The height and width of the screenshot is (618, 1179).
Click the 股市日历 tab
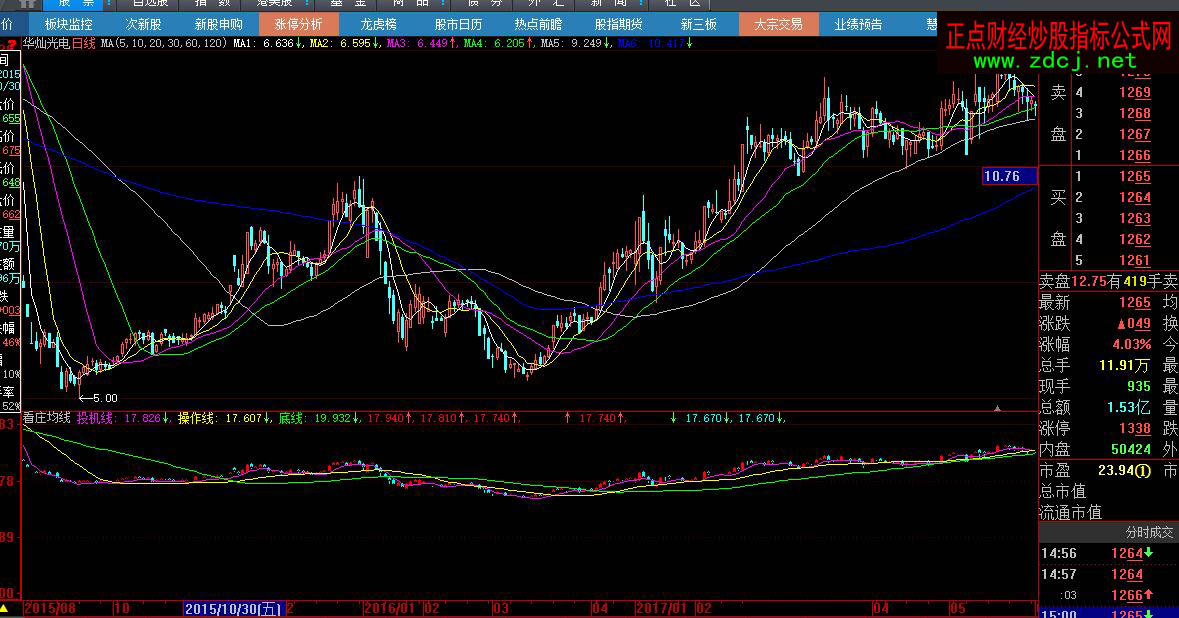(x=458, y=24)
